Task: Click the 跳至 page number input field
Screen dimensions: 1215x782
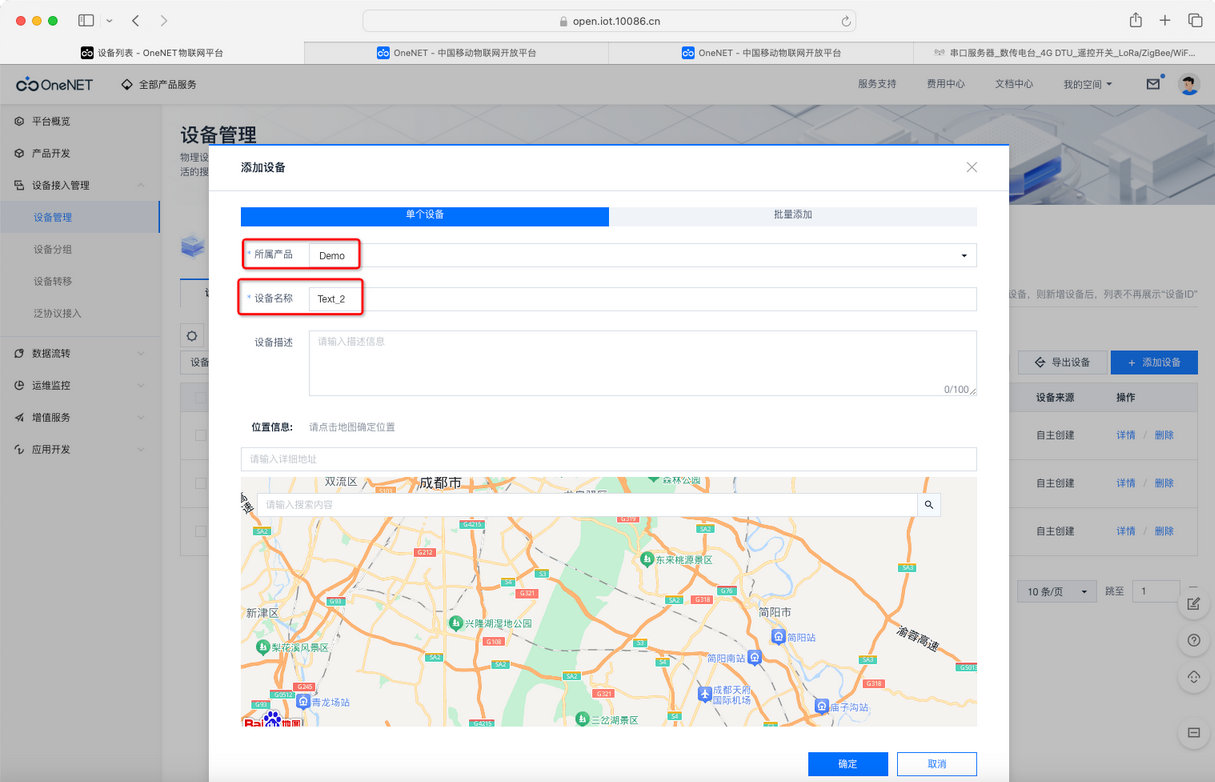Action: [1155, 591]
